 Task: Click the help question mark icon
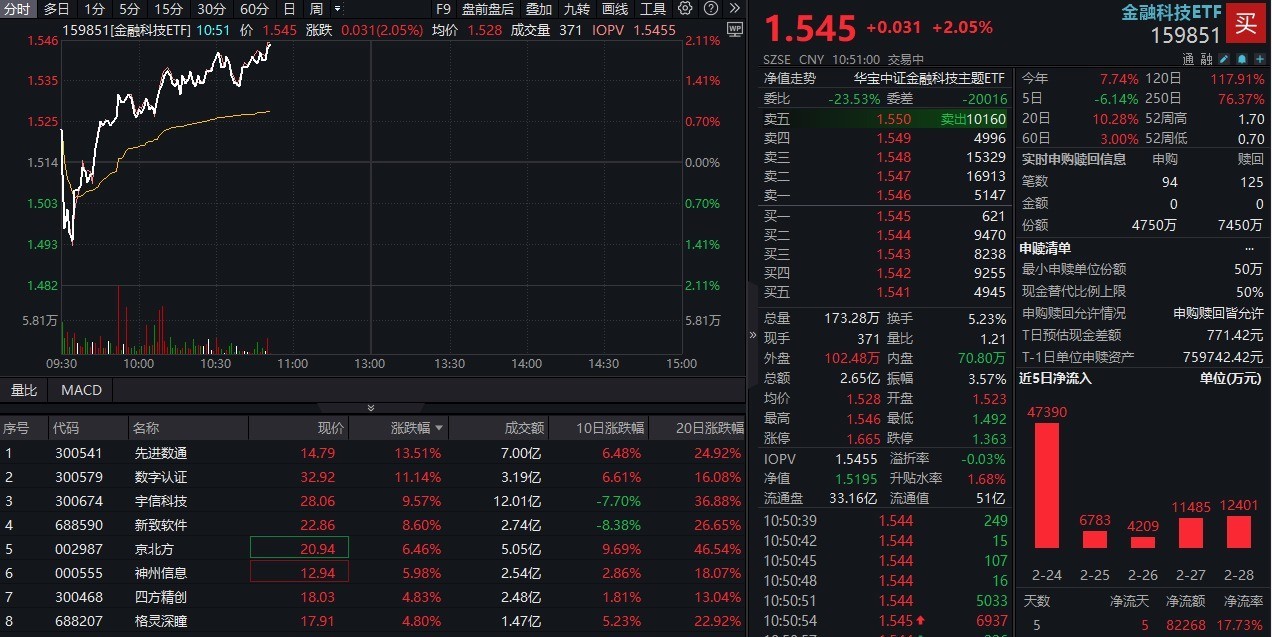coord(709,9)
